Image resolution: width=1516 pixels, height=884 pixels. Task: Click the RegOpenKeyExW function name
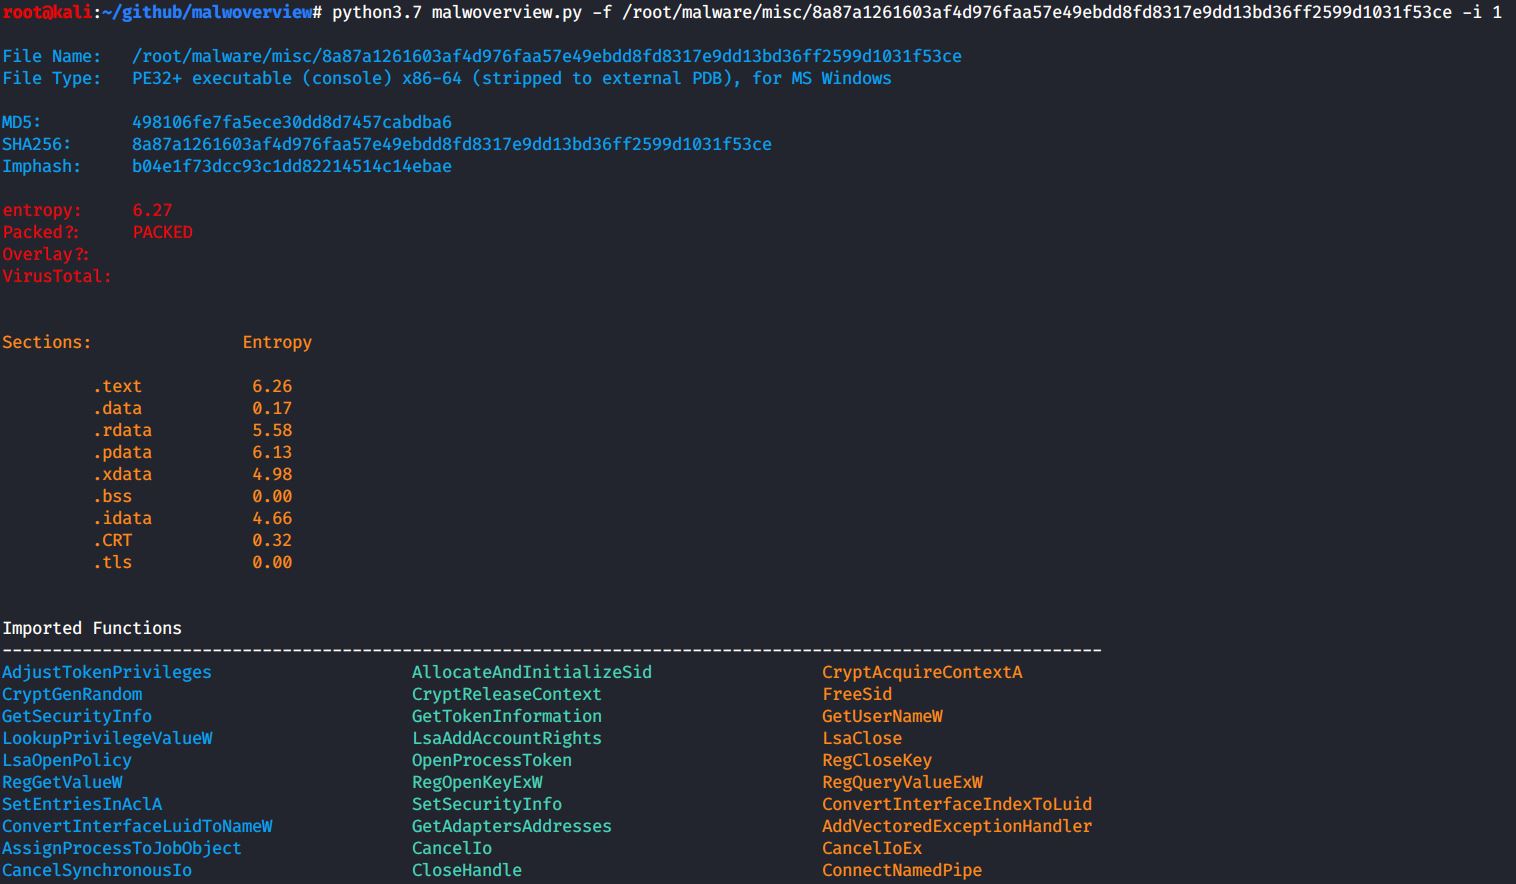pyautogui.click(x=477, y=782)
